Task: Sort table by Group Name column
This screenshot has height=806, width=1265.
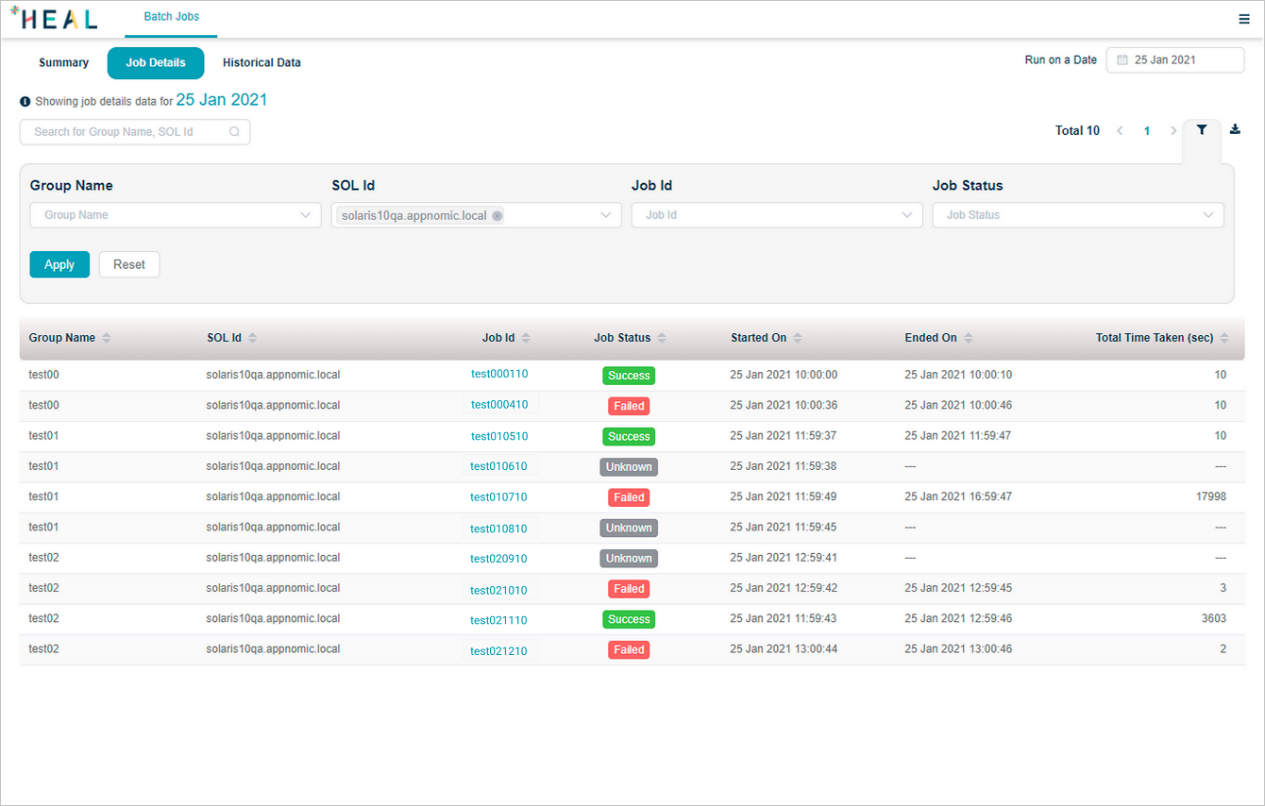Action: [x=106, y=338]
